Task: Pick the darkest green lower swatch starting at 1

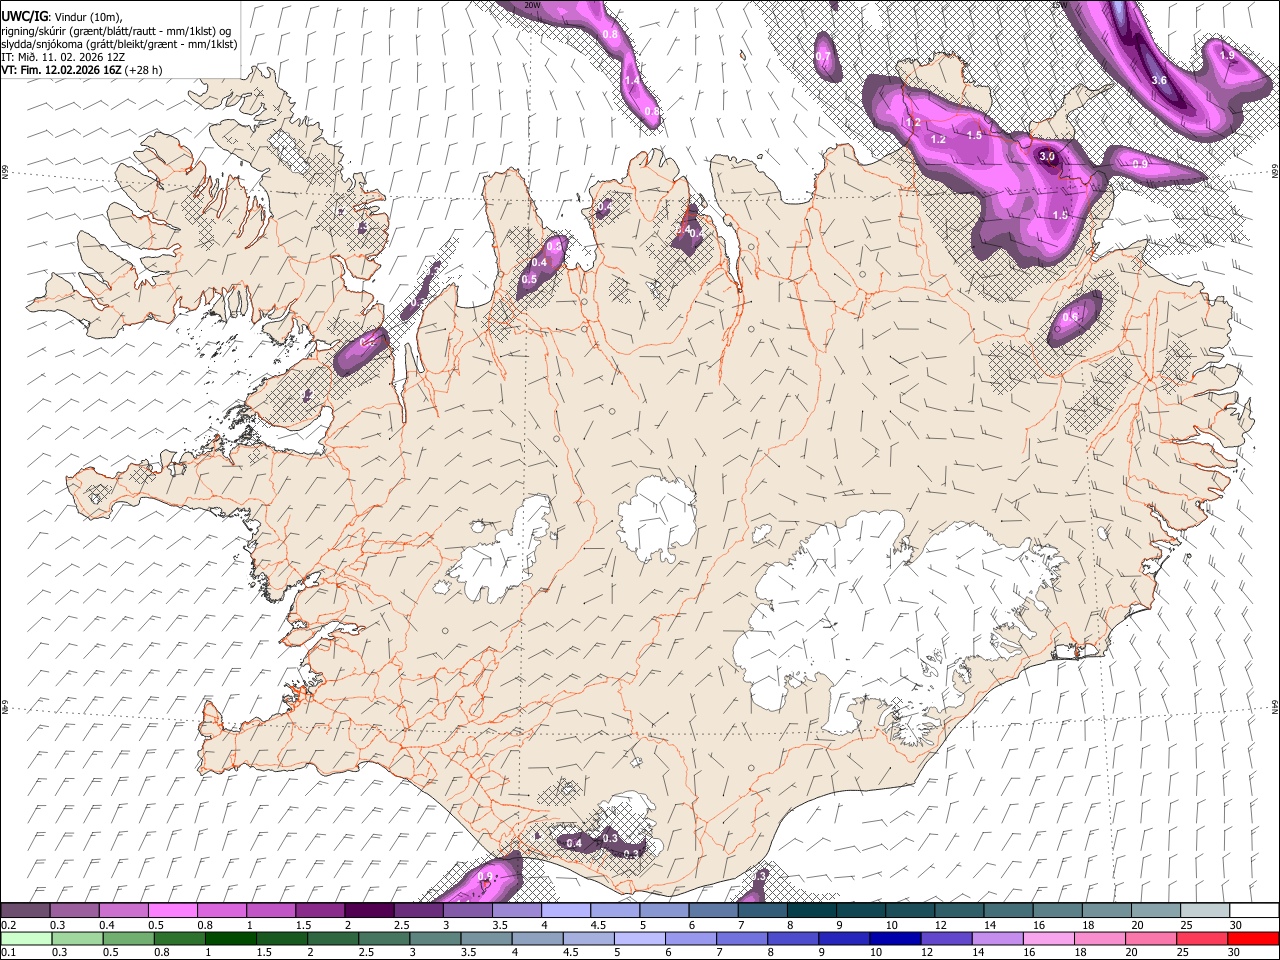Action: pyautogui.click(x=231, y=939)
